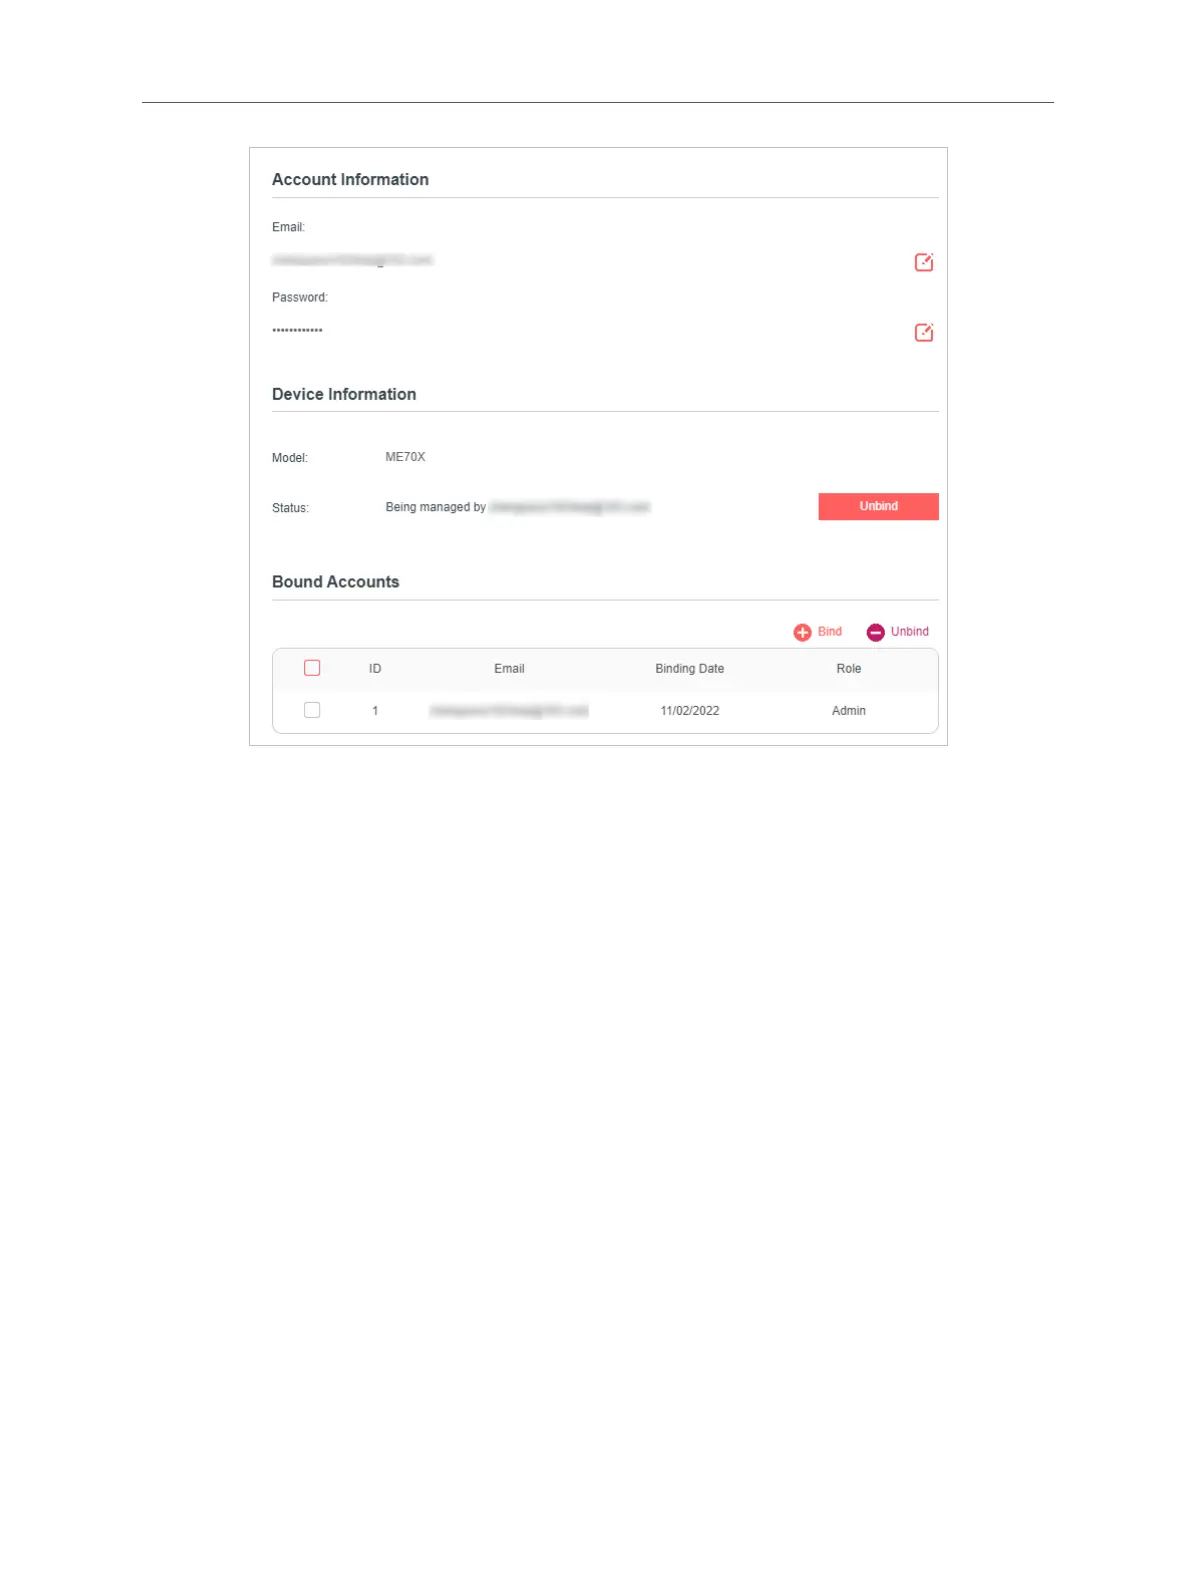Click the edit icon for Email
1196x1582 pixels.
(x=924, y=262)
